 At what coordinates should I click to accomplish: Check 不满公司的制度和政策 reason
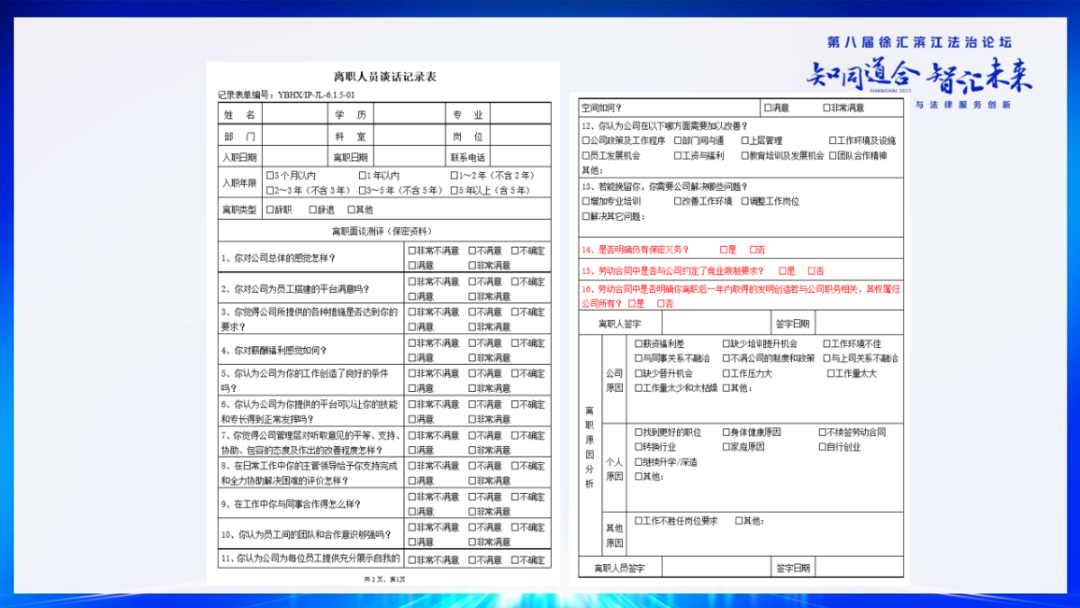tap(726, 358)
